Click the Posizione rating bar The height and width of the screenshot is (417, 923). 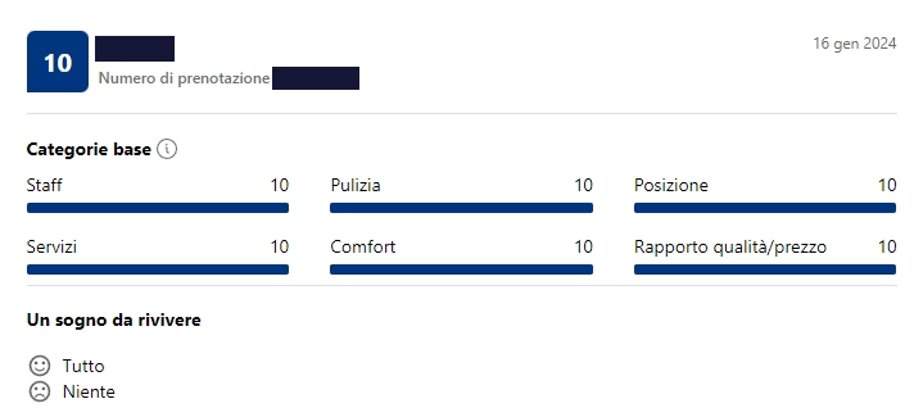[x=765, y=208]
